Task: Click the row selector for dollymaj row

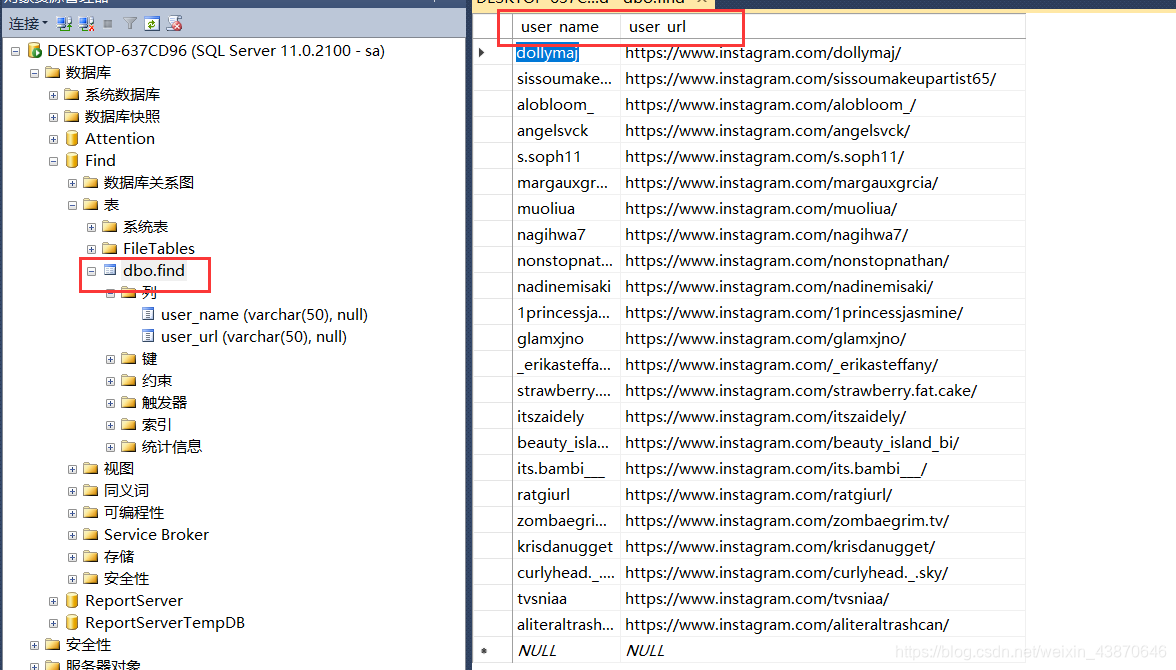Action: [x=493, y=53]
